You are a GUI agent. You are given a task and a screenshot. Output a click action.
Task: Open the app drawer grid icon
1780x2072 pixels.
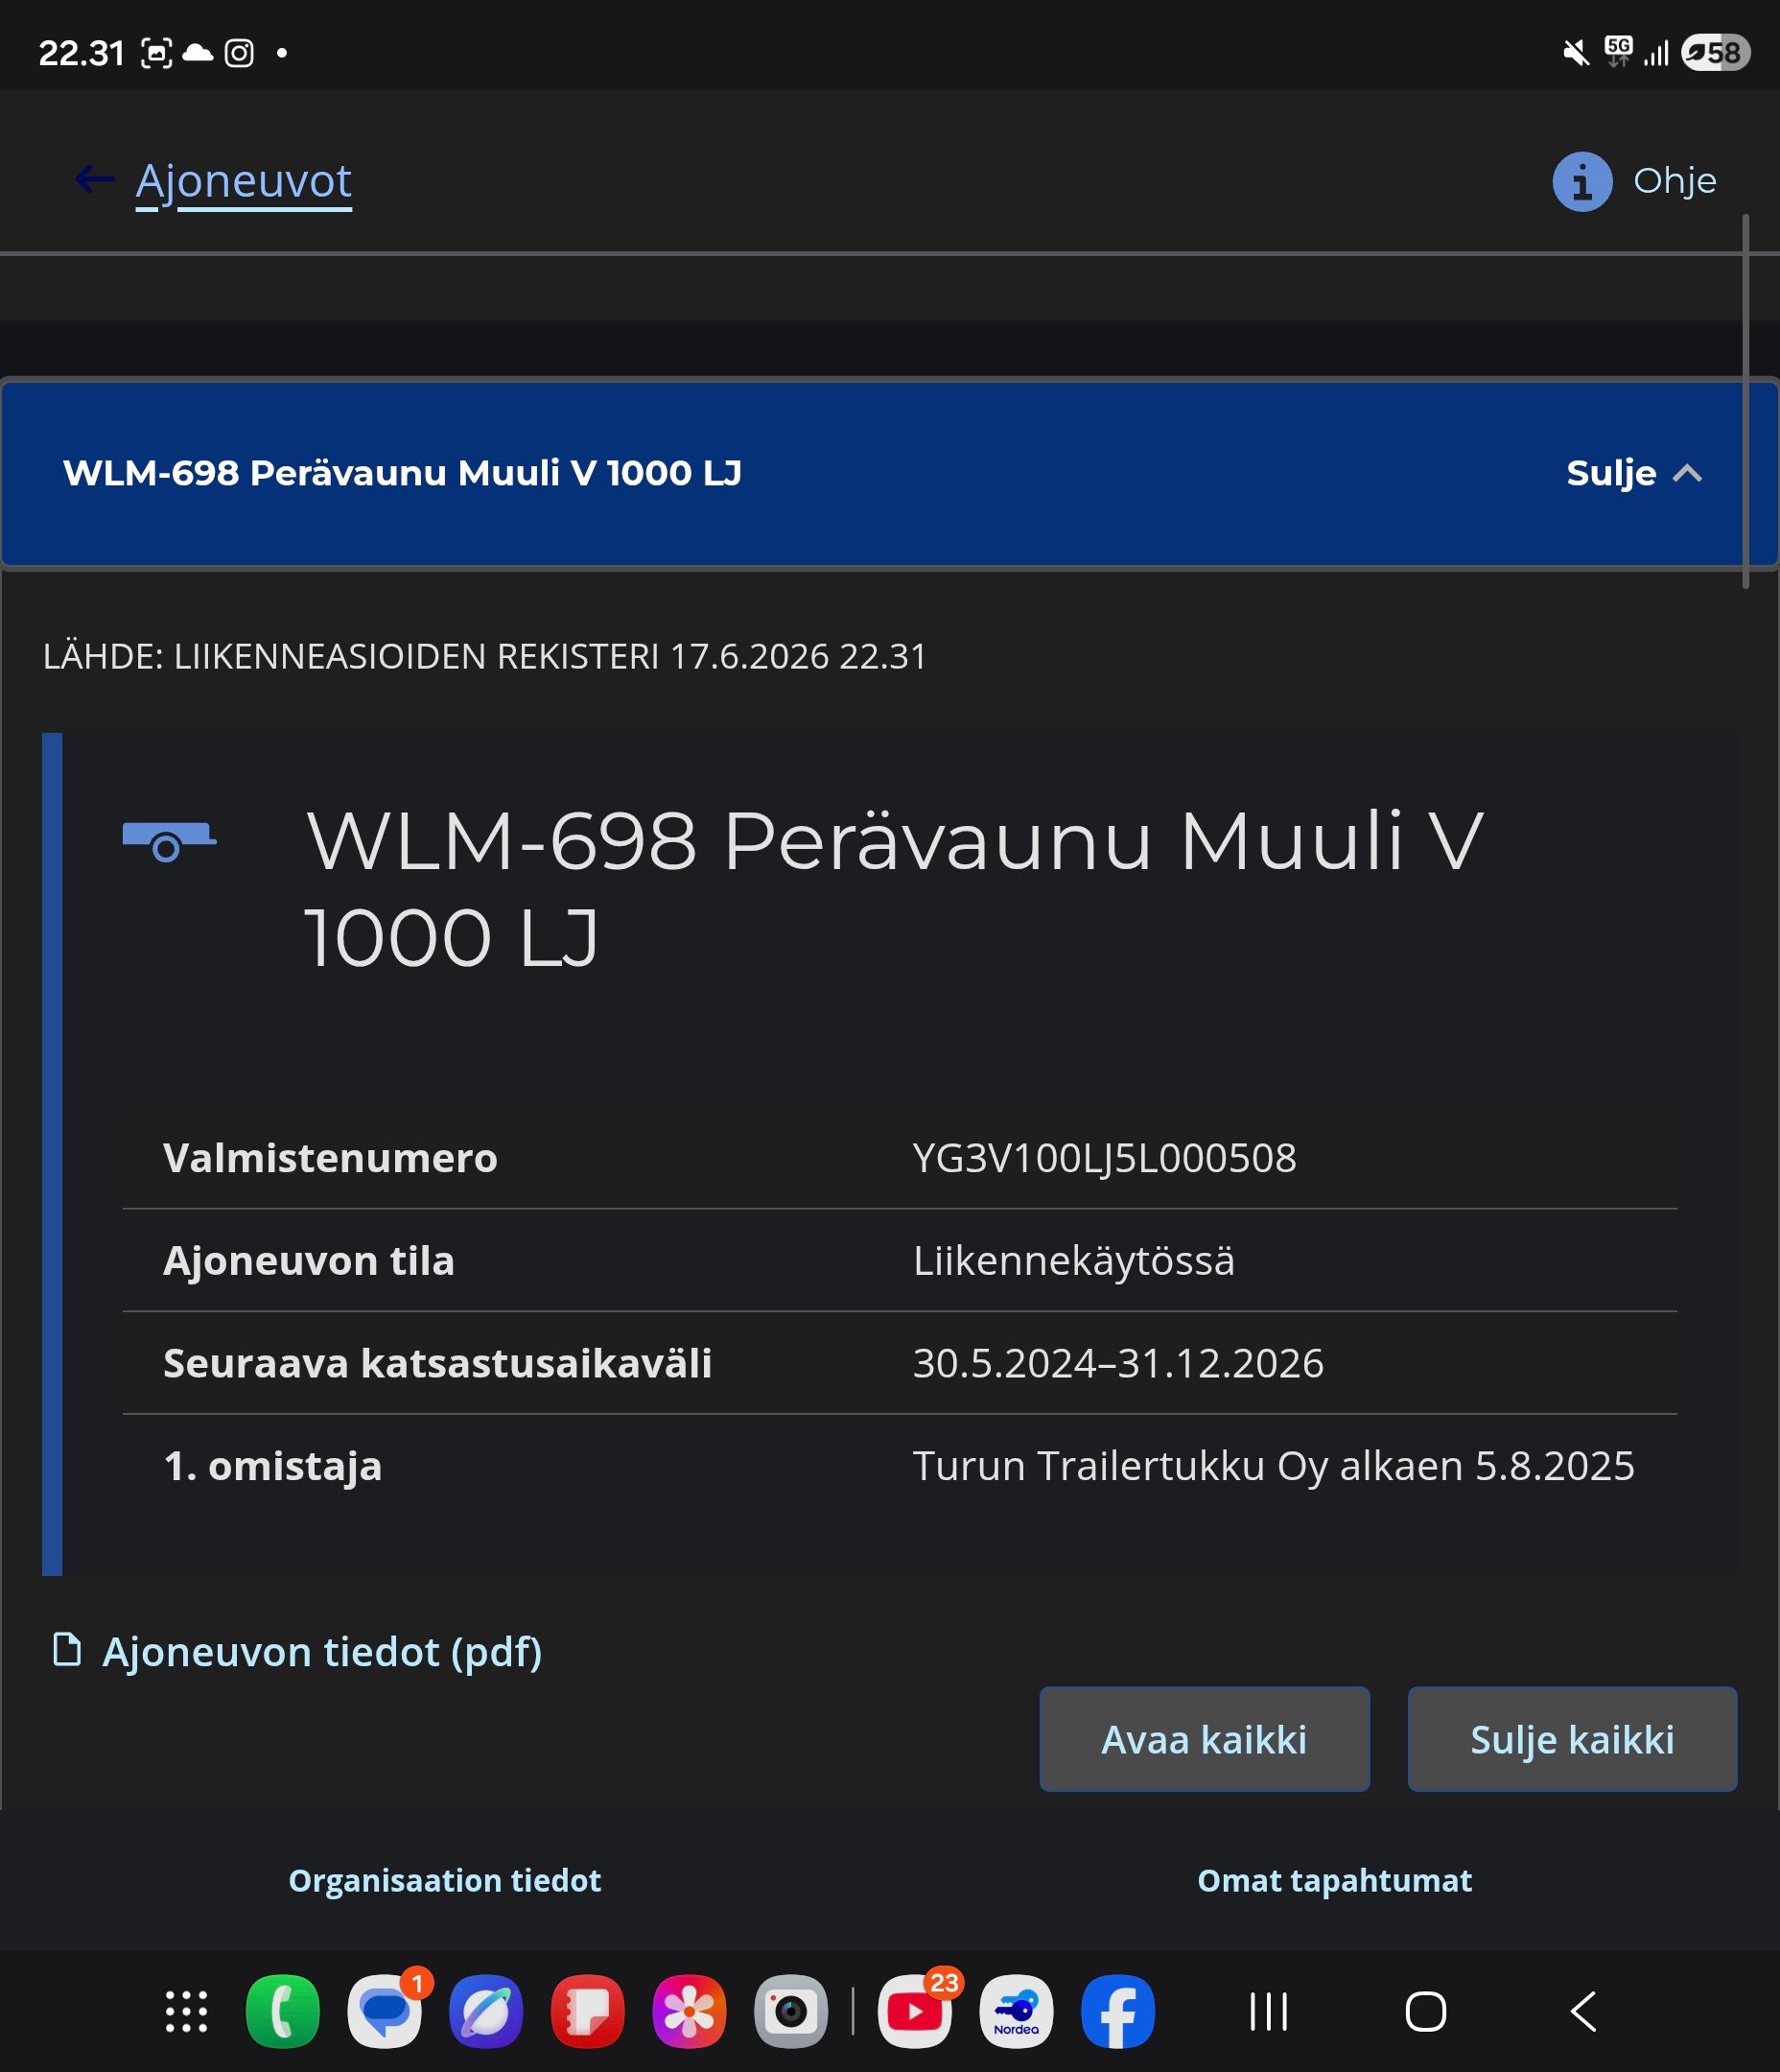[186, 2011]
